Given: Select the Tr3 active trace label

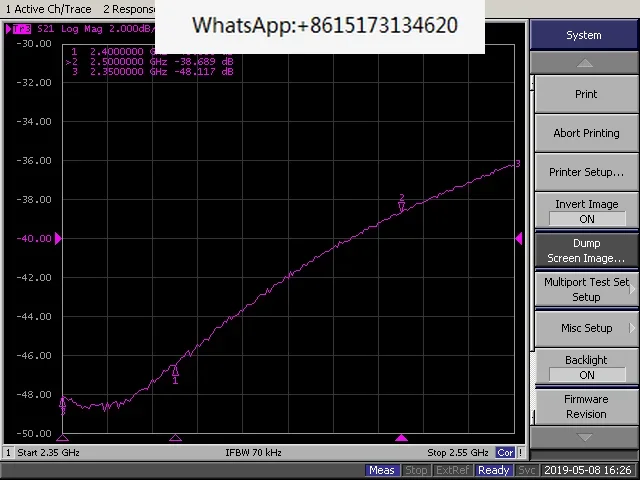Looking at the screenshot, I should pyautogui.click(x=21, y=29).
